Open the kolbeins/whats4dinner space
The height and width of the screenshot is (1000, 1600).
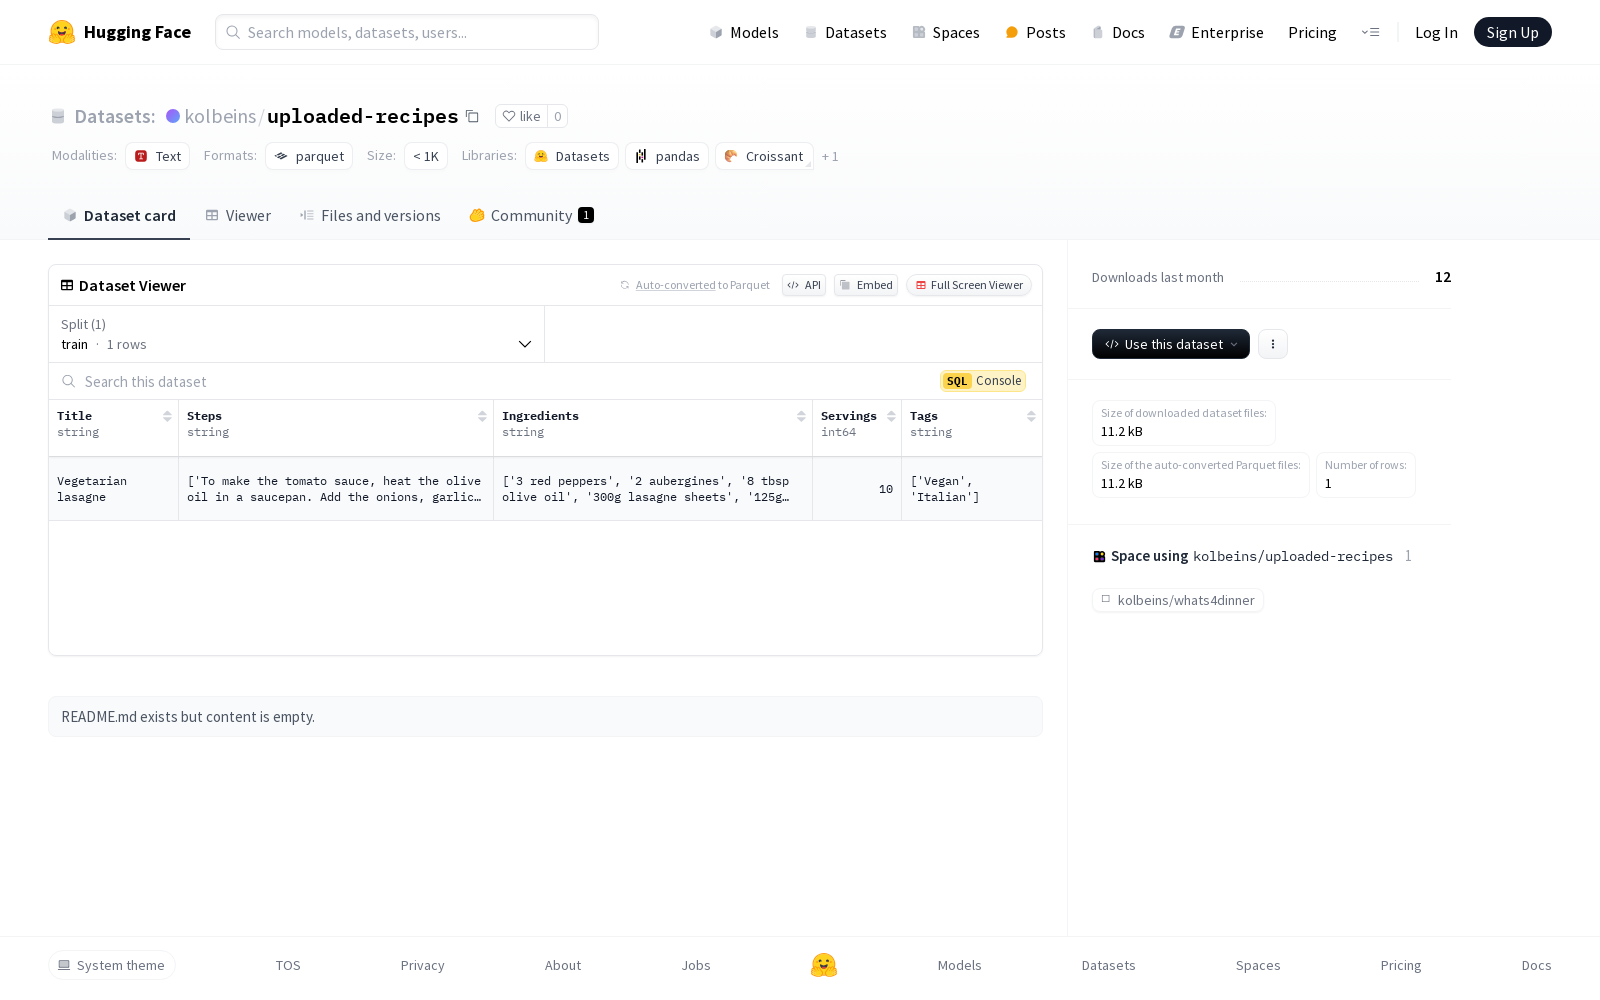click(x=1178, y=600)
